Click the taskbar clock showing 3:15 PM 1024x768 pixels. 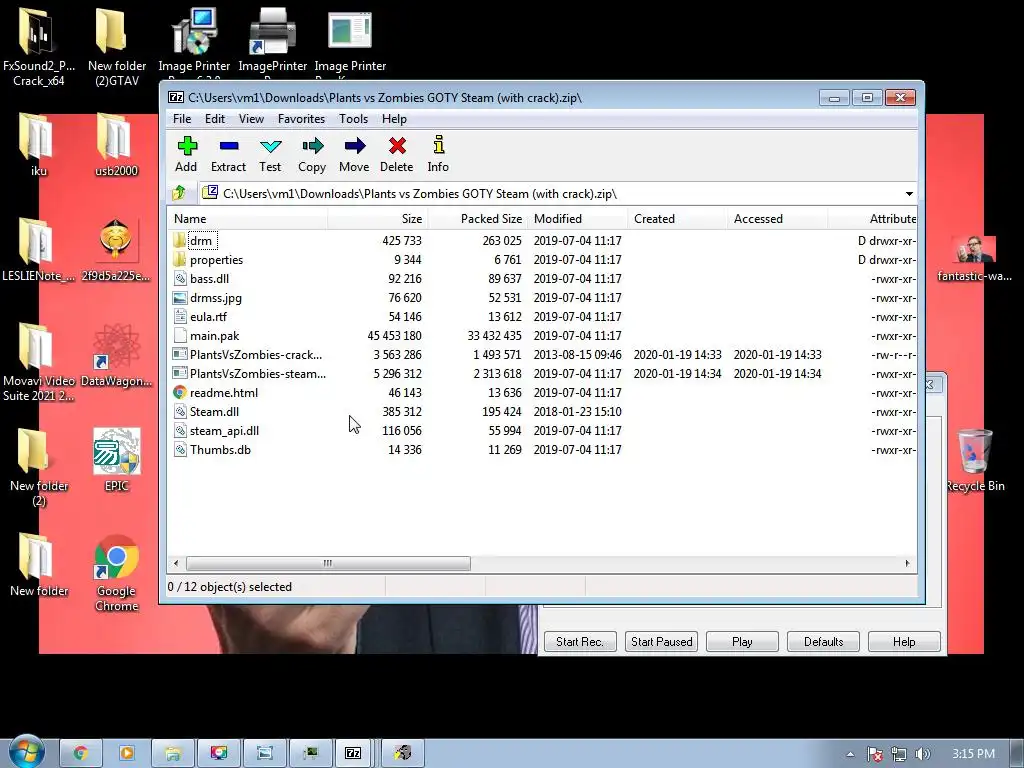point(973,754)
